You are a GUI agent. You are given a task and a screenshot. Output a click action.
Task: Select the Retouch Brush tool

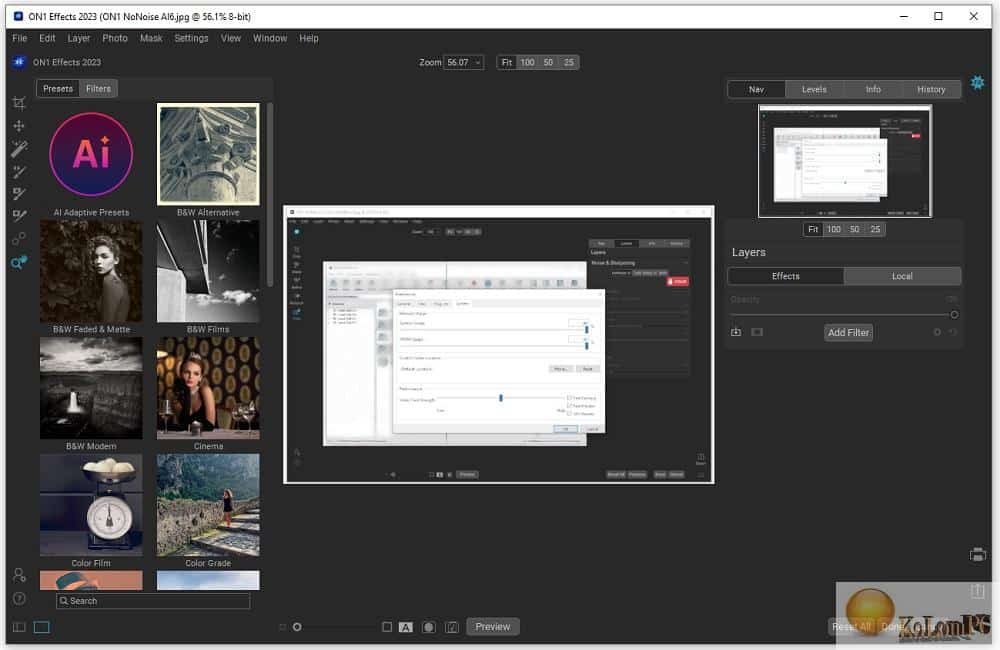[x=19, y=216]
